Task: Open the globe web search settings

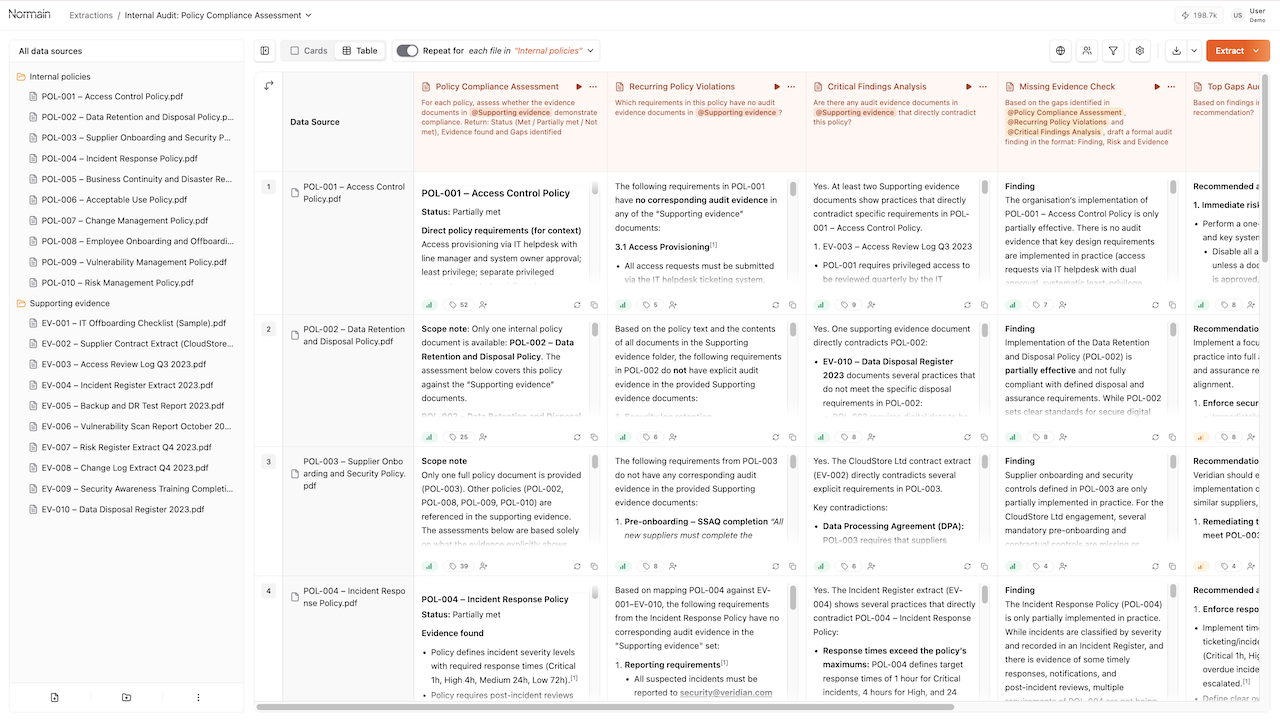Action: tap(1061, 50)
